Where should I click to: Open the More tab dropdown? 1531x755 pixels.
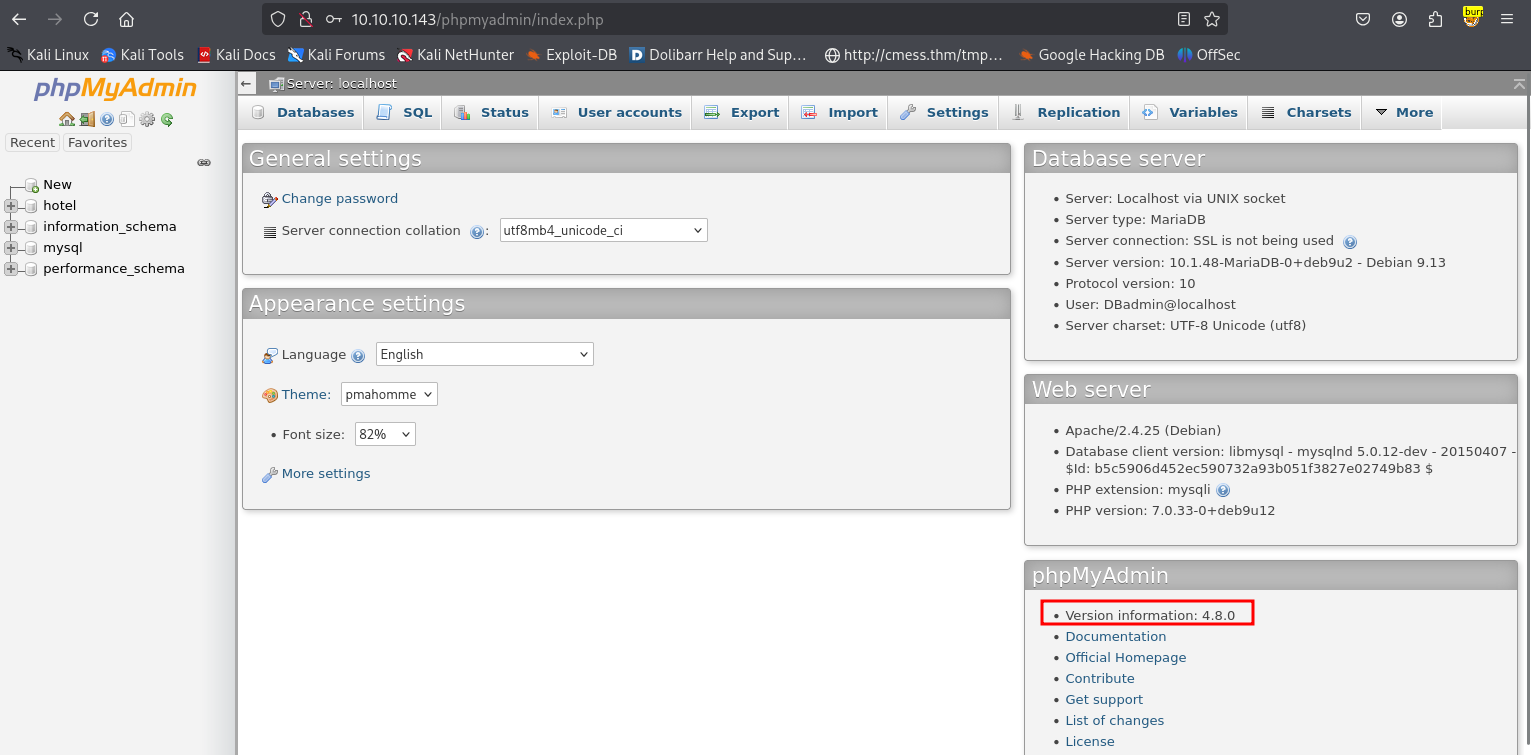point(1403,112)
